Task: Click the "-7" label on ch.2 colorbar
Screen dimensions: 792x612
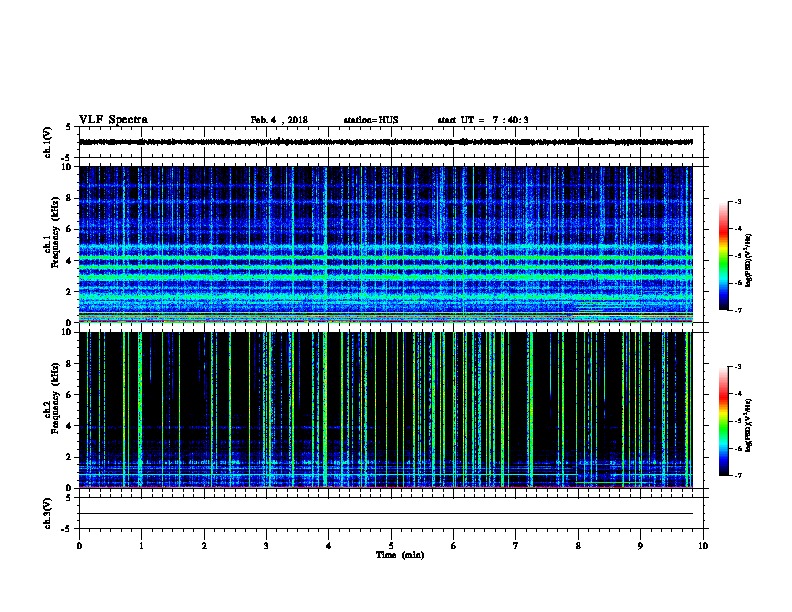Action: (x=737, y=476)
